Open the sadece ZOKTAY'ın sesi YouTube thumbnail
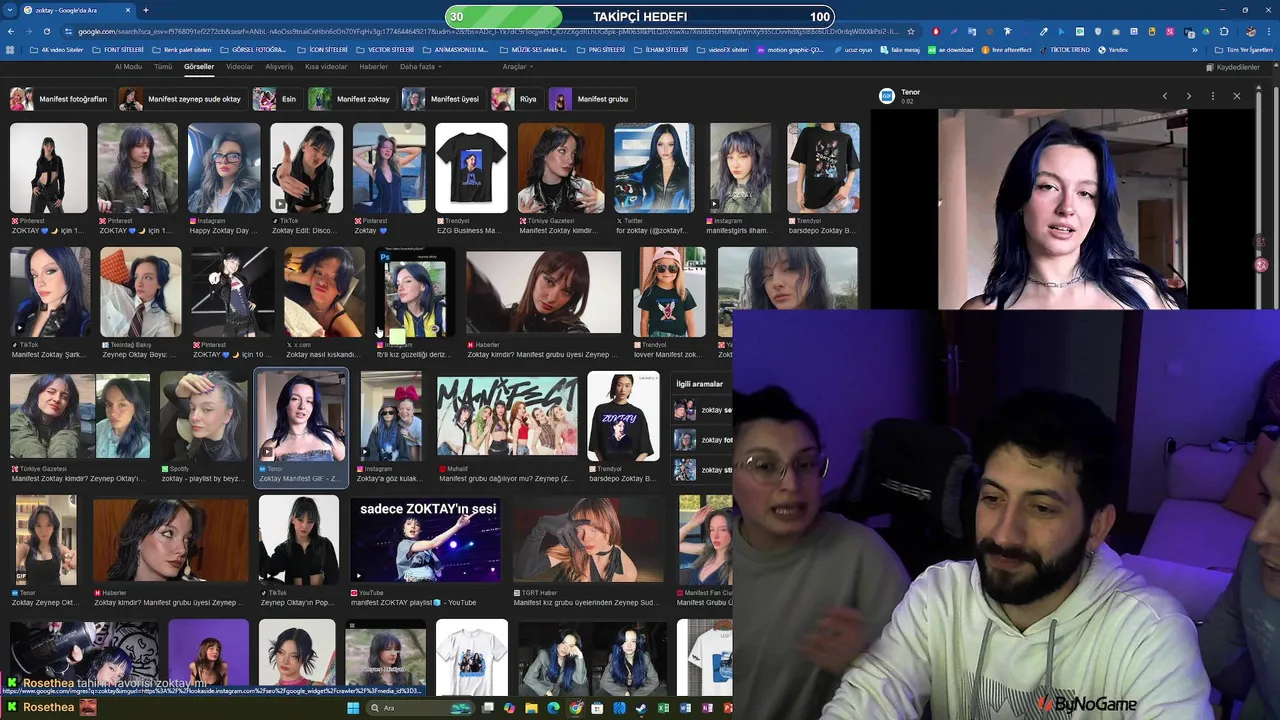 click(x=425, y=540)
